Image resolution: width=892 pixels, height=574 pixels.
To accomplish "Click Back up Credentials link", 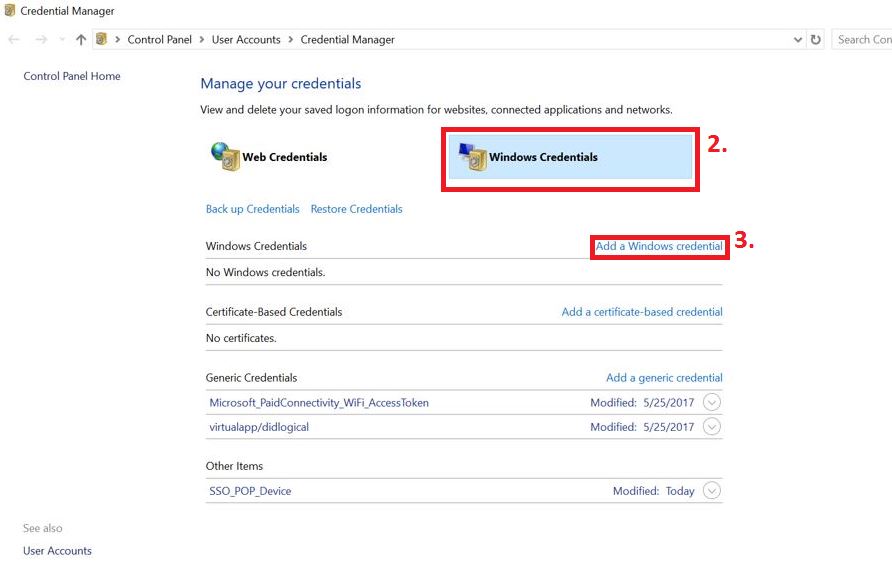I will [x=253, y=209].
